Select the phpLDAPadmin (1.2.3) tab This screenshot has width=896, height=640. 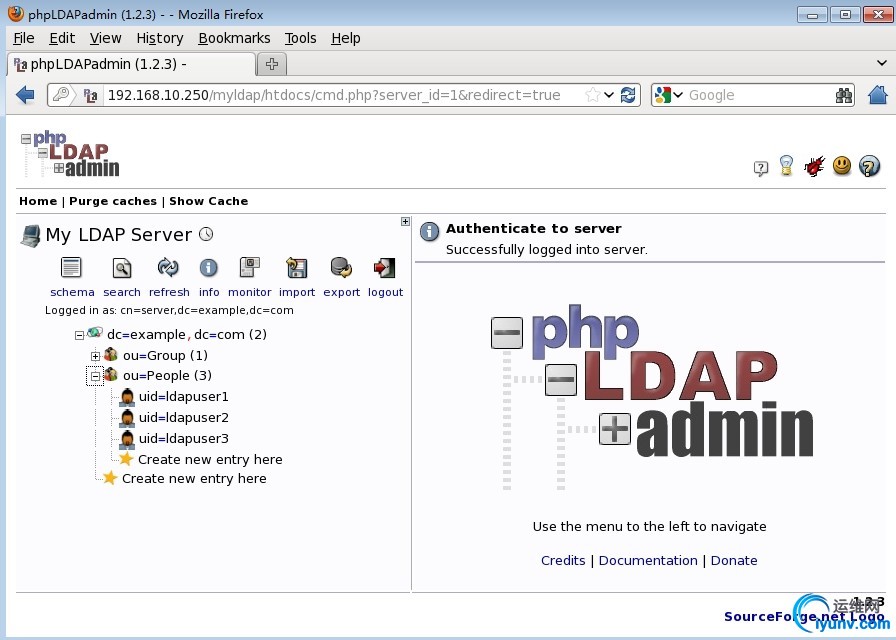pyautogui.click(x=131, y=64)
